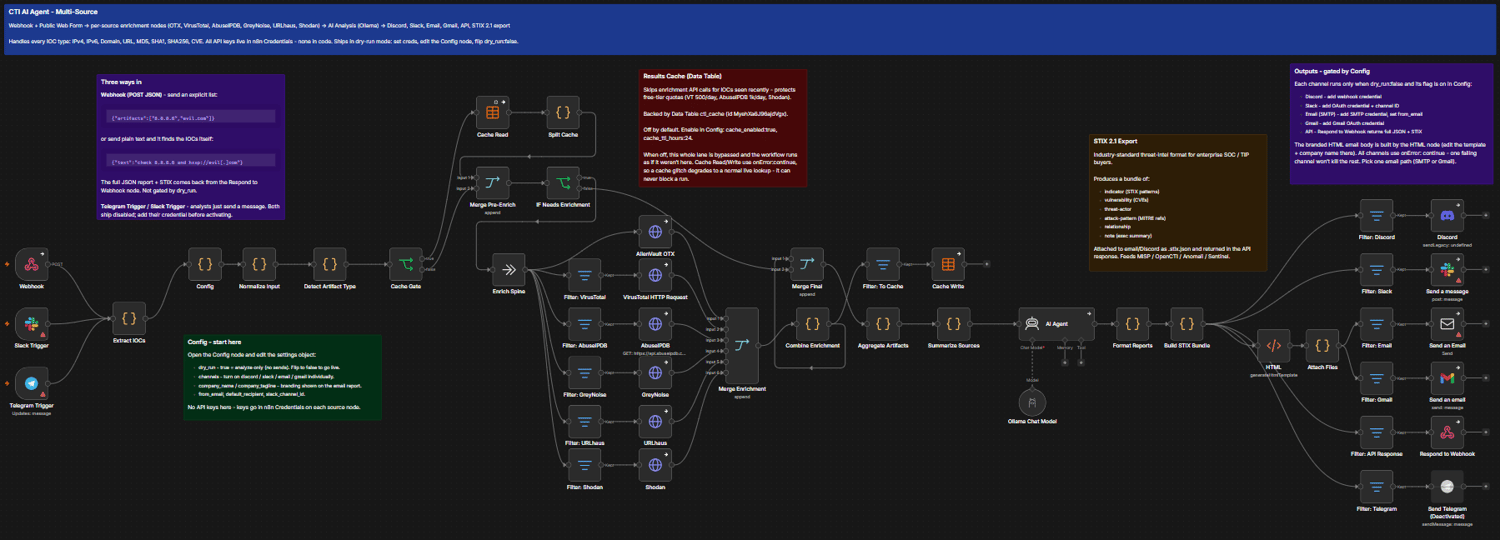Open the Slack Send a message node

click(1446, 270)
